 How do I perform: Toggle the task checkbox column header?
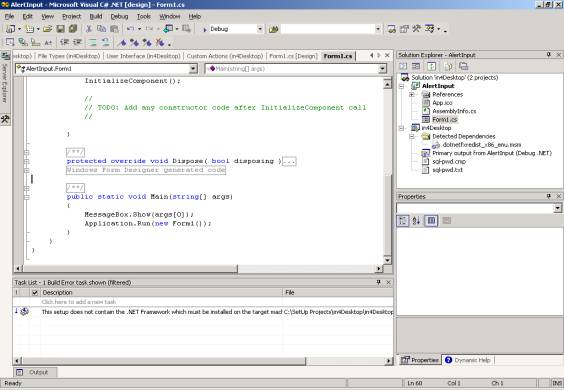click(35, 292)
